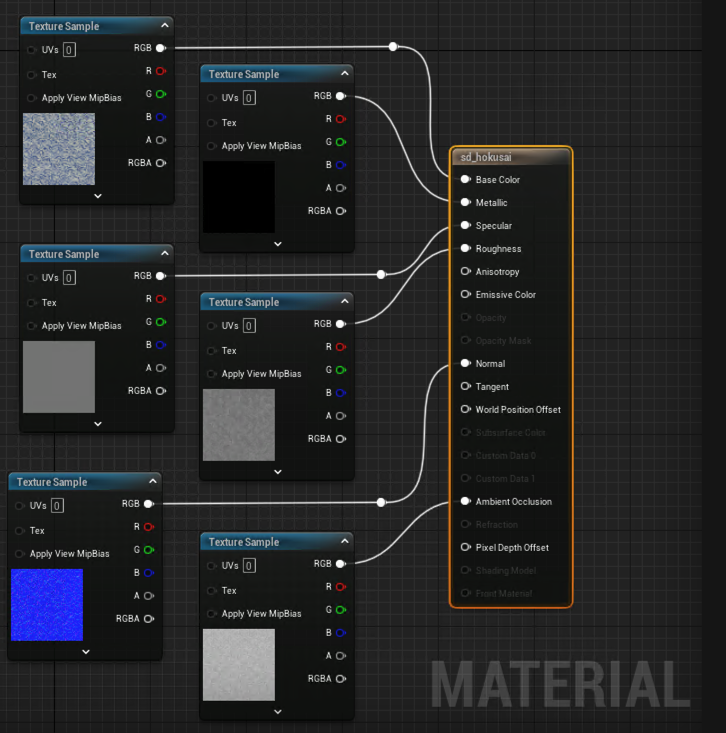Click A output on Specular-wired Texture Sample
Image resolution: width=726 pixels, height=733 pixels.
point(161,368)
